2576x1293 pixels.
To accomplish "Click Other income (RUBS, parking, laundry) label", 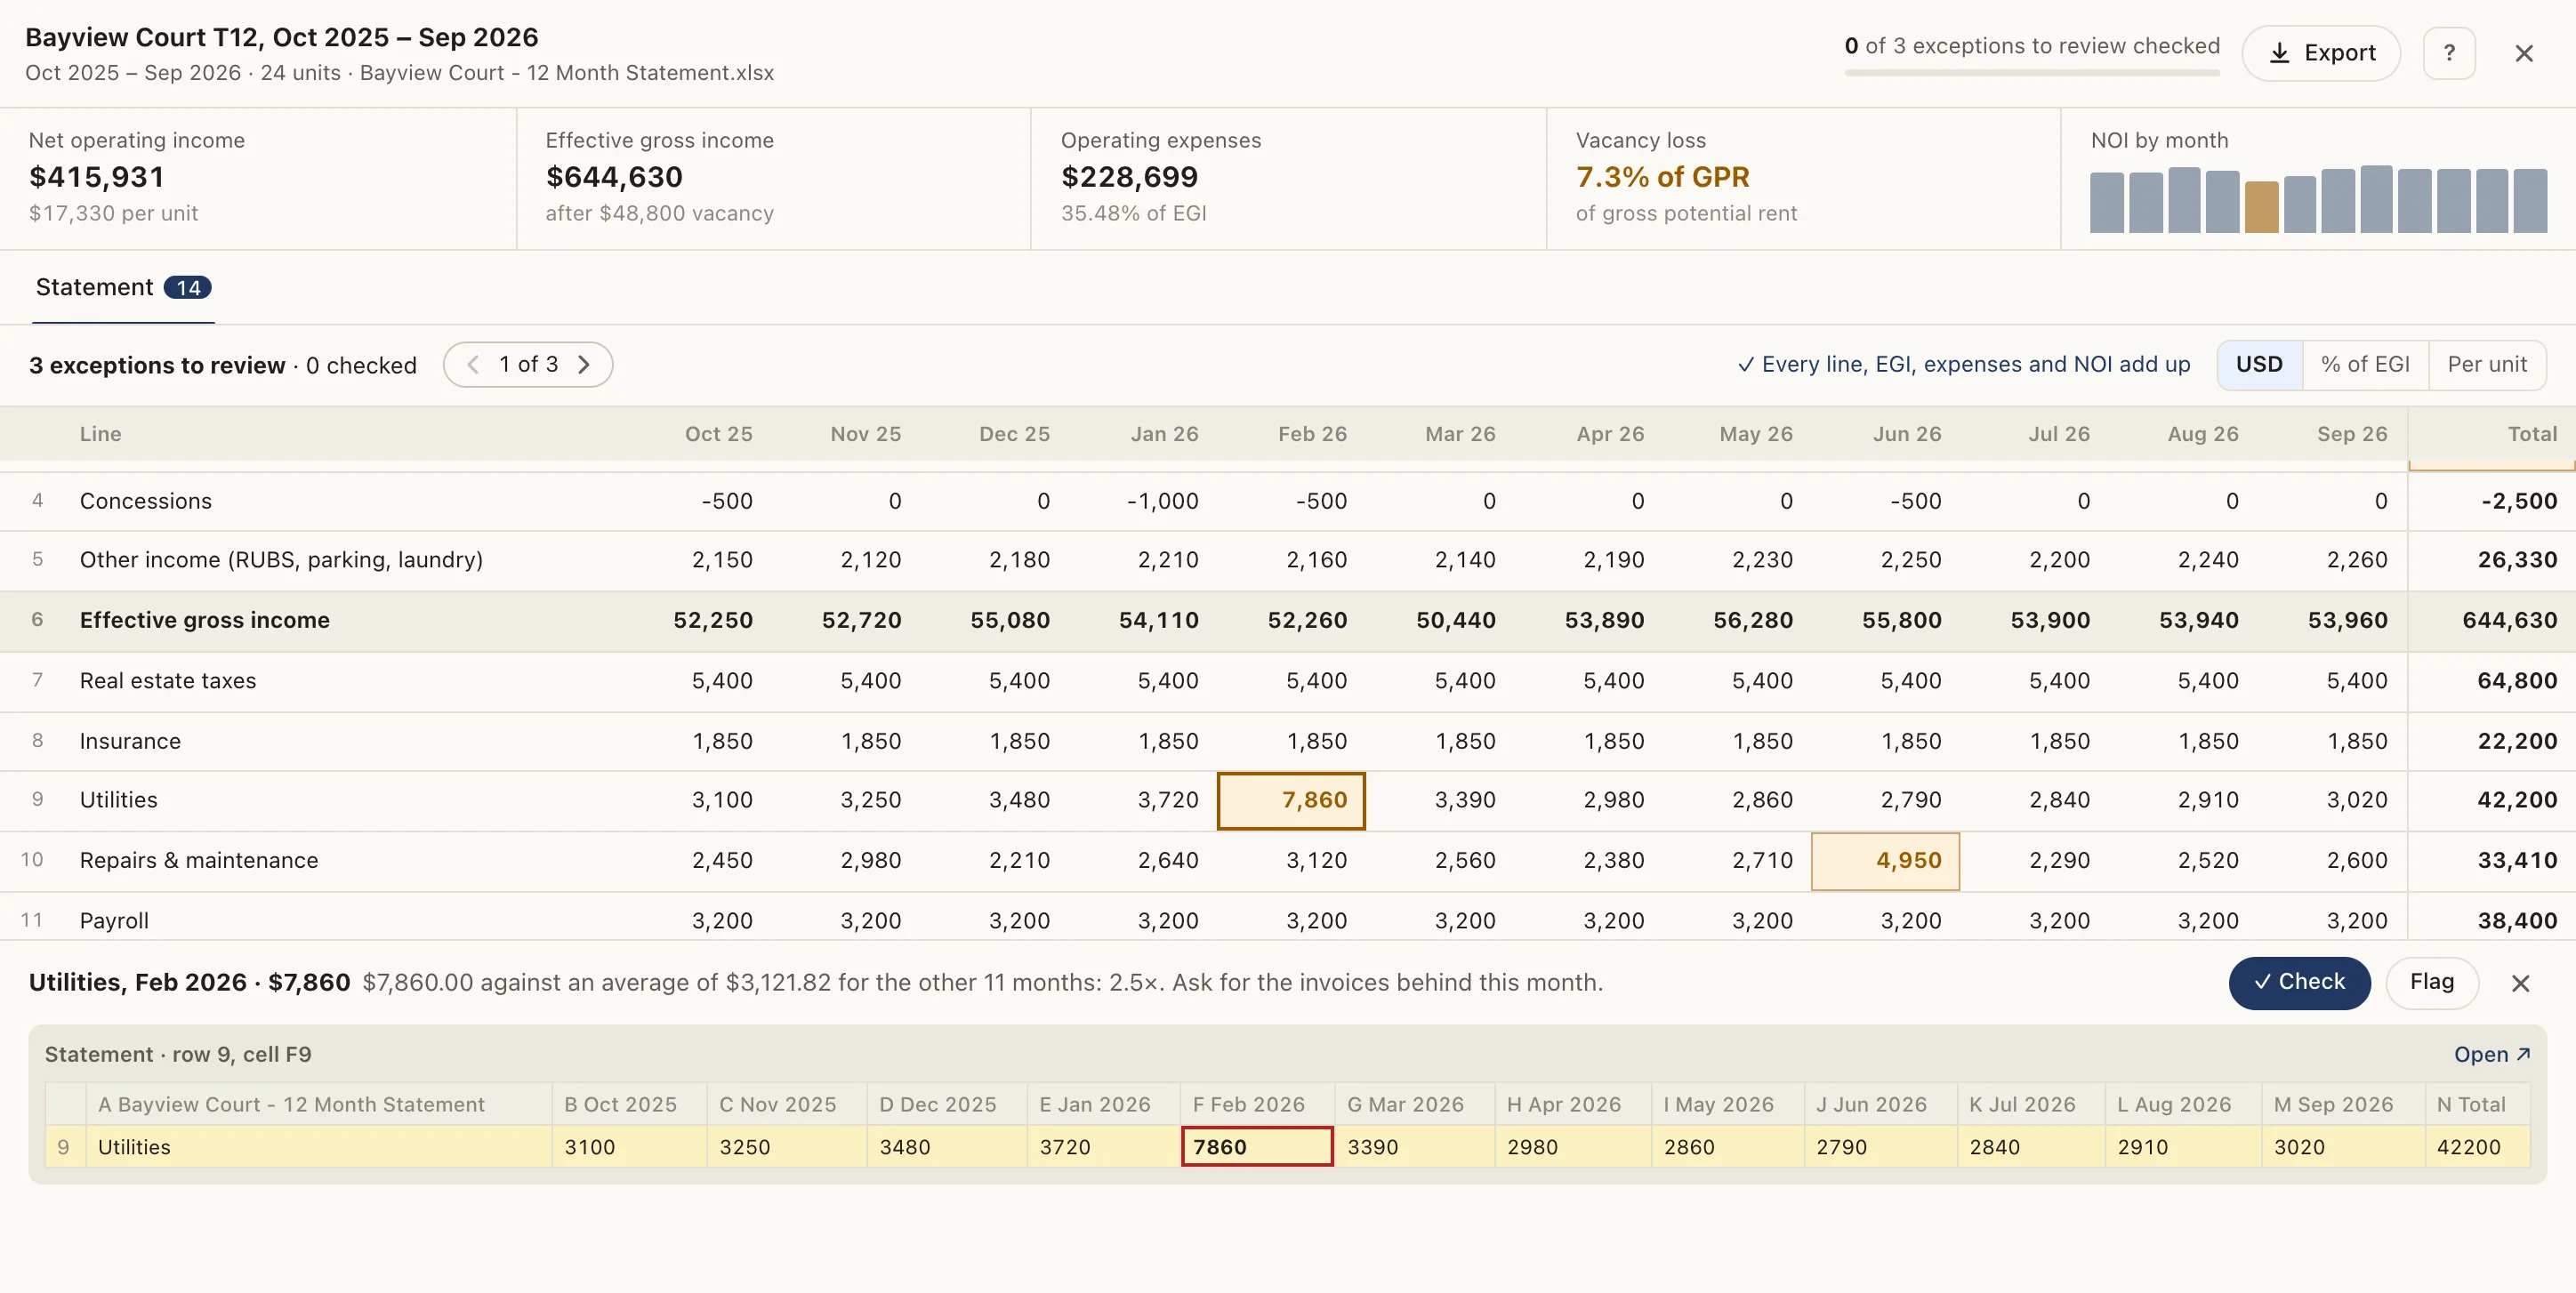I will pos(281,560).
